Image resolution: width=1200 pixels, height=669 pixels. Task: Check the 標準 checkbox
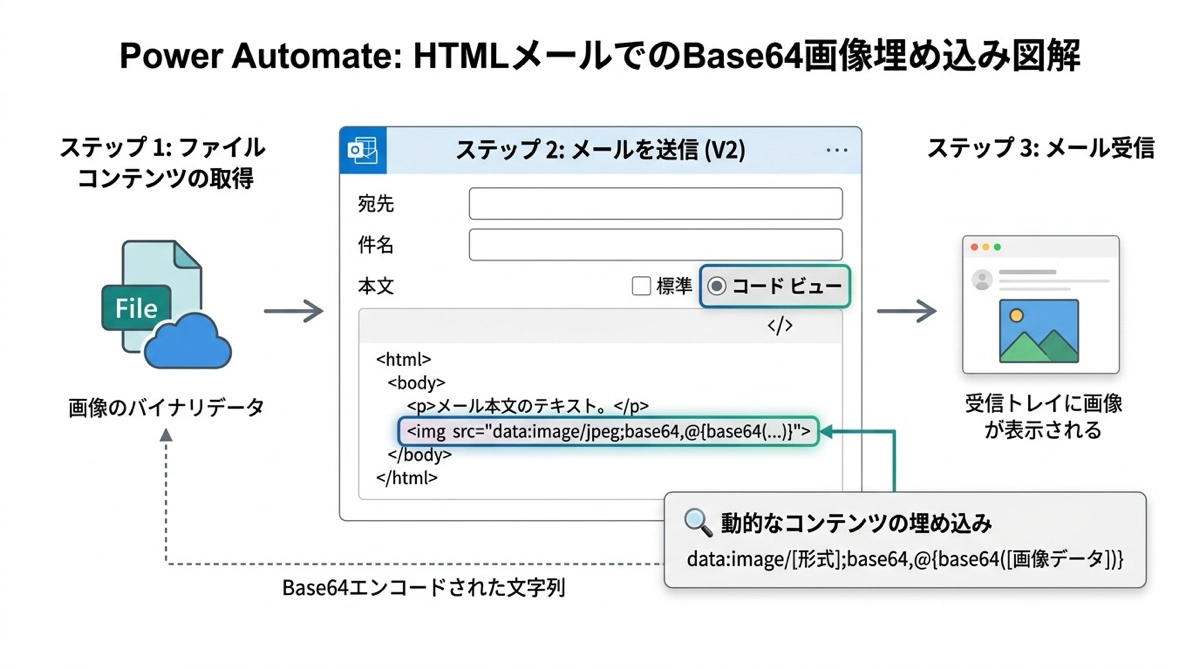tap(641, 287)
